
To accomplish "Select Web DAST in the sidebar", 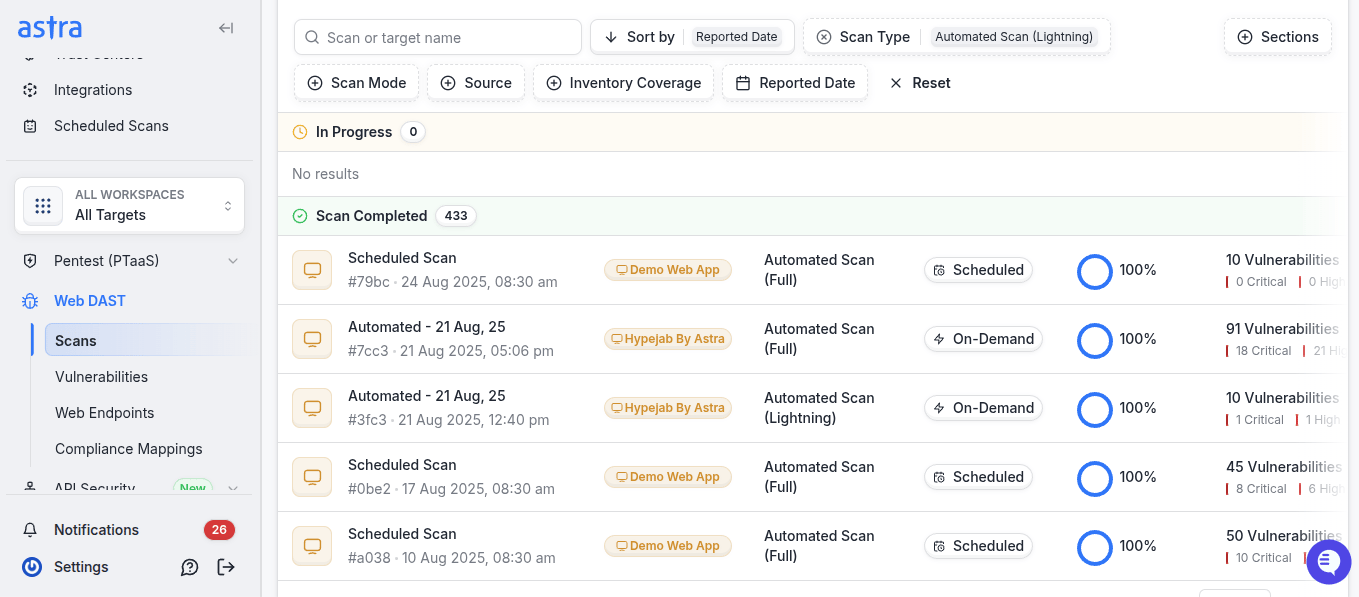I will (89, 301).
